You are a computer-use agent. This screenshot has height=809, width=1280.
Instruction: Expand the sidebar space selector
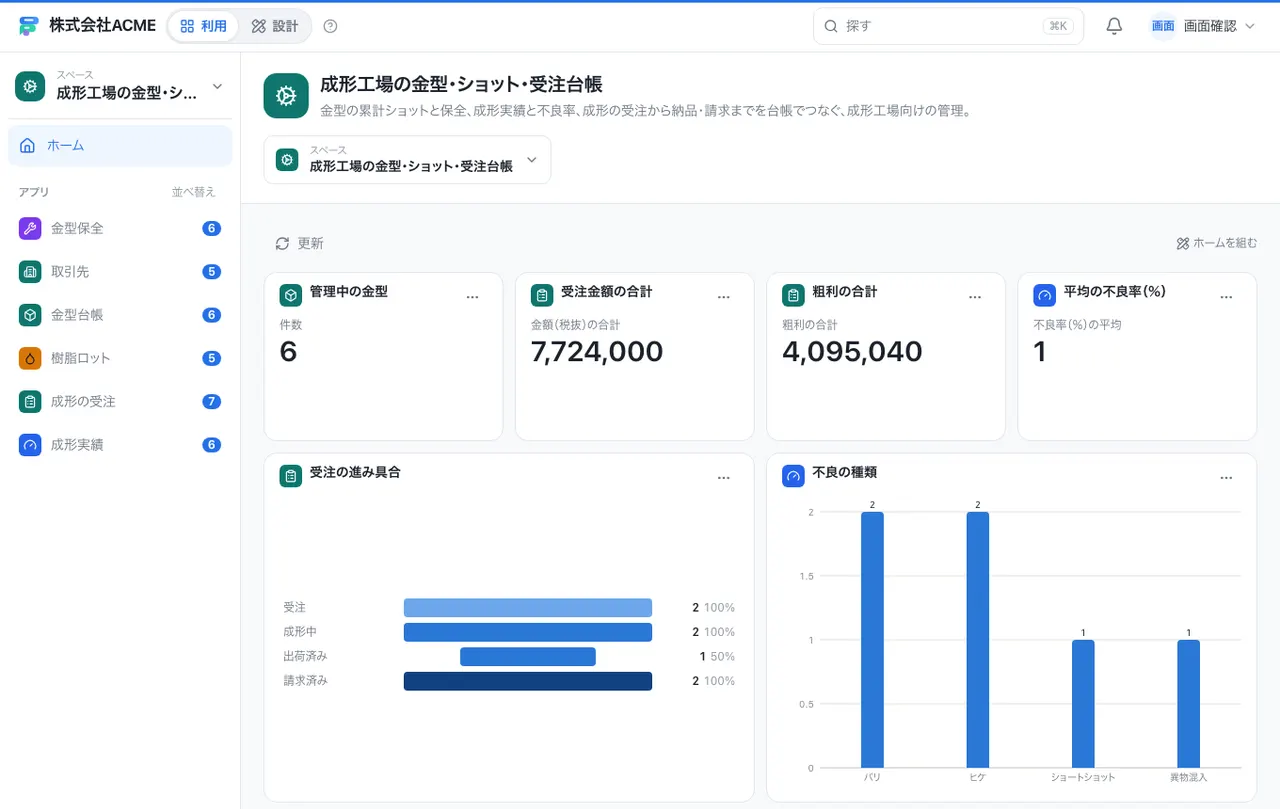click(x=120, y=87)
